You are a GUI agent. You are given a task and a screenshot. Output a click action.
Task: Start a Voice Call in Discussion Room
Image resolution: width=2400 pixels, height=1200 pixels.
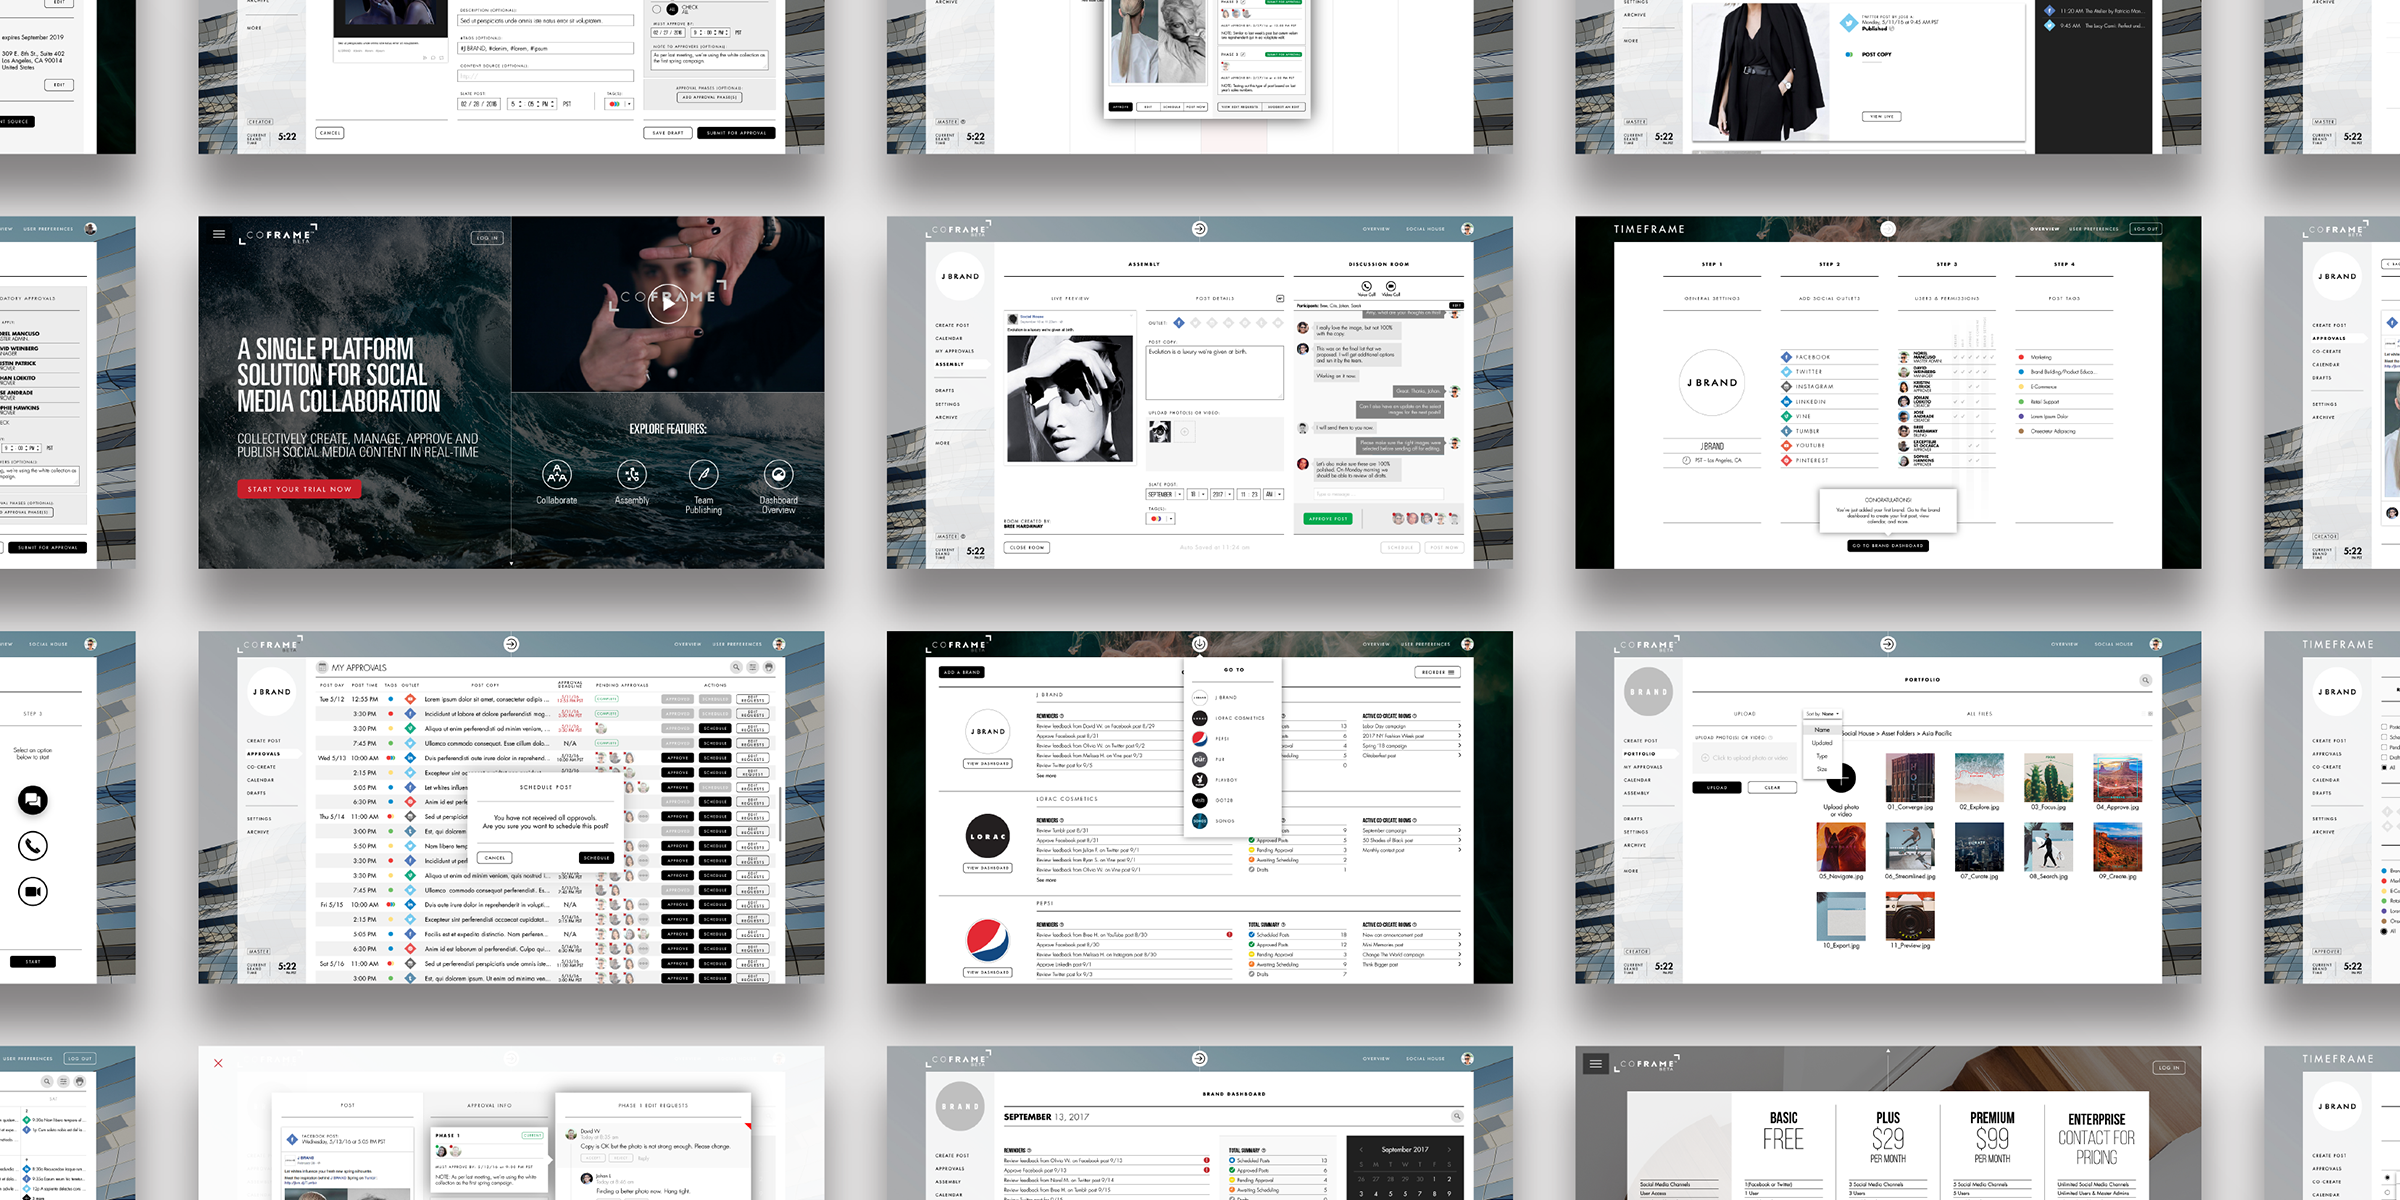click(x=1366, y=287)
